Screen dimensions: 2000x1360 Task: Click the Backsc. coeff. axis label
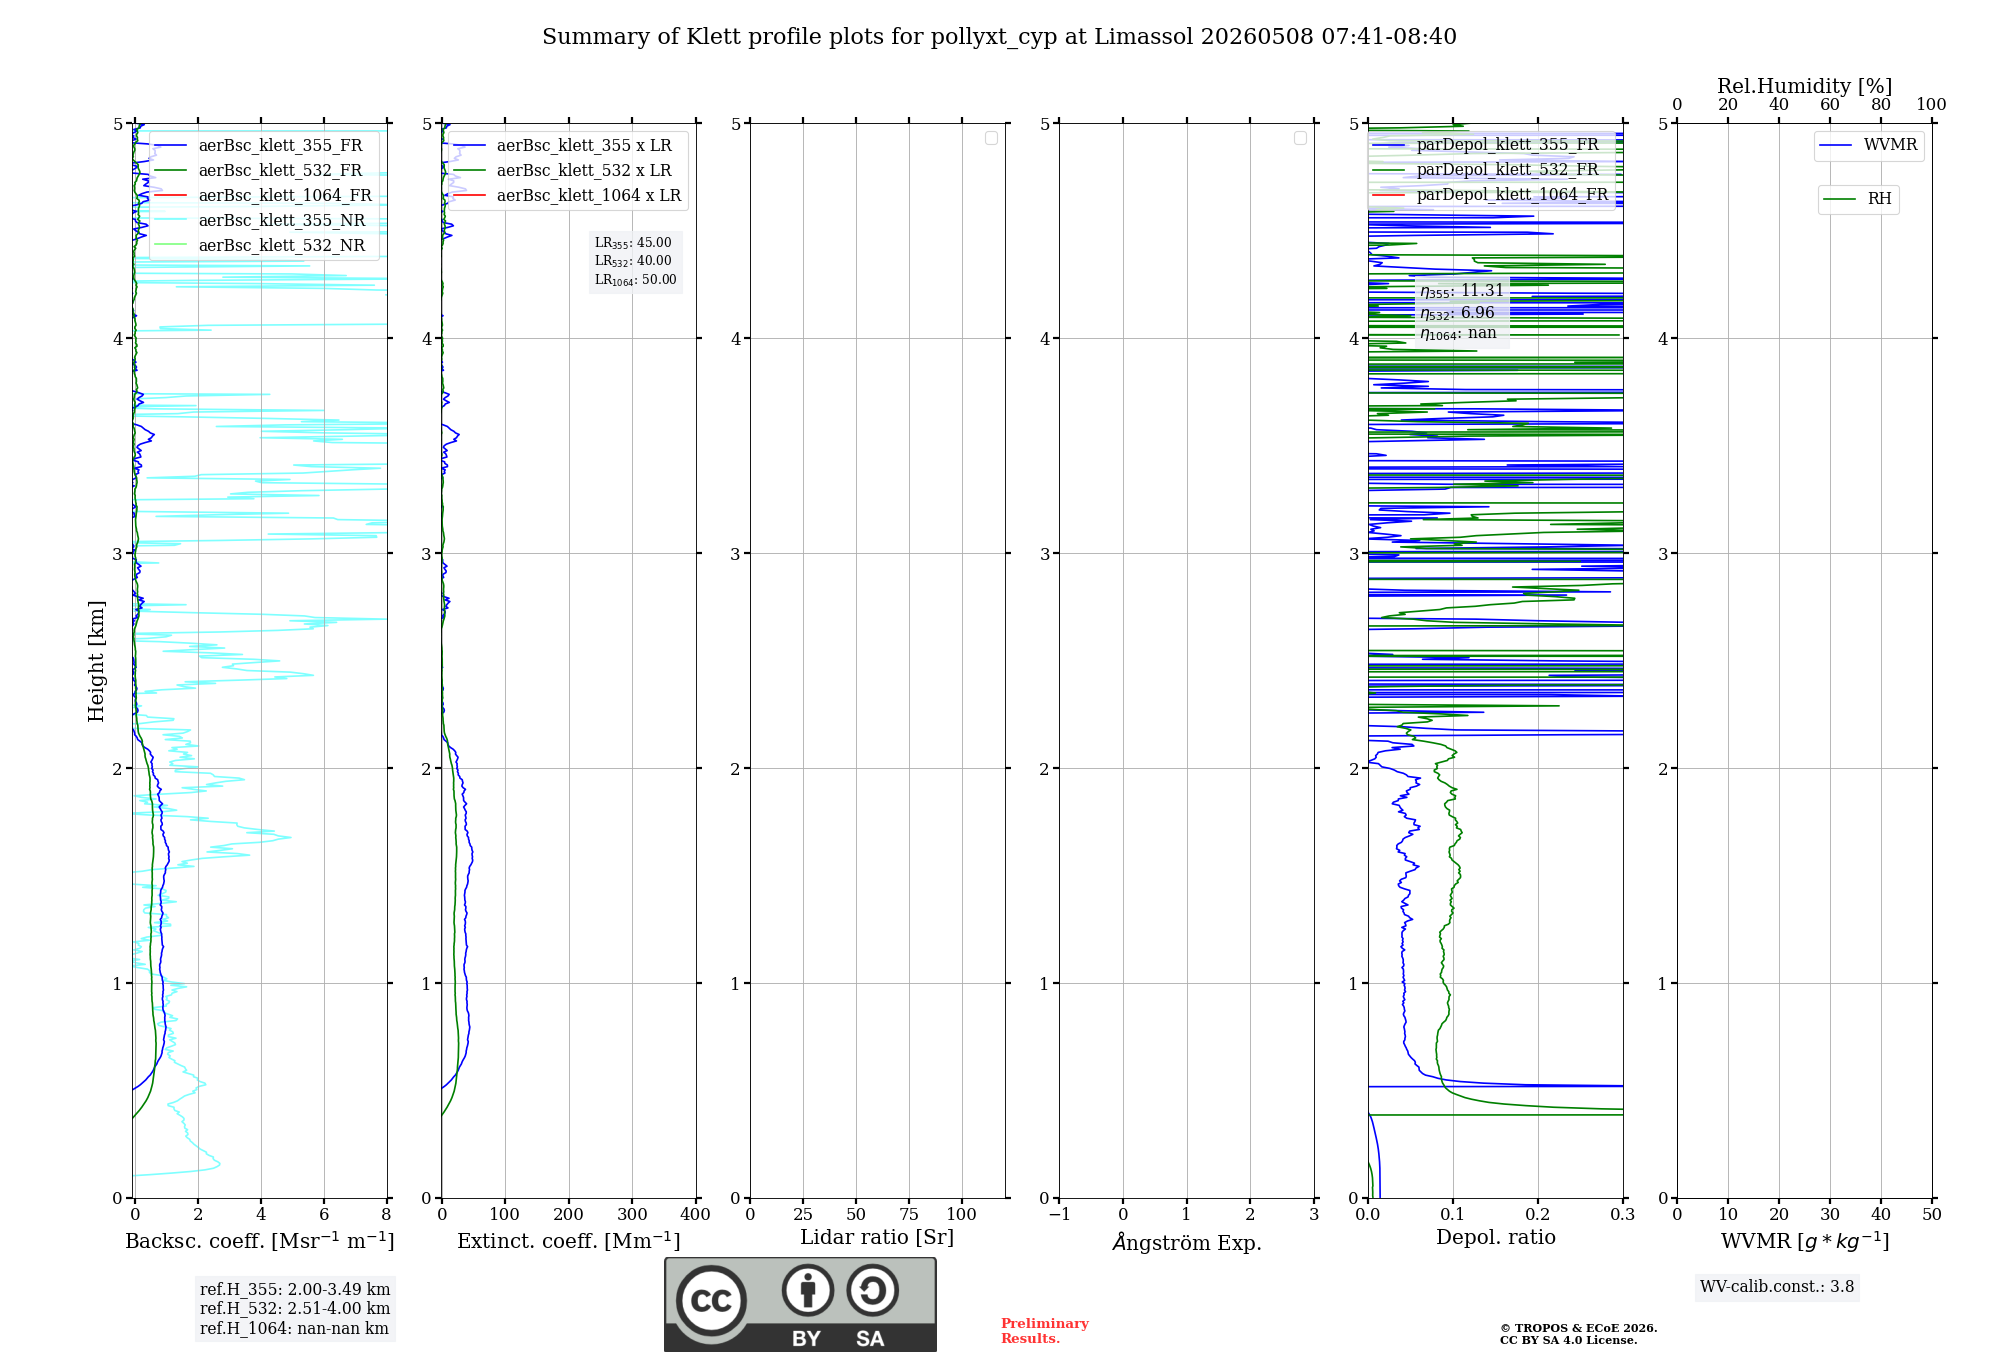coord(260,1241)
